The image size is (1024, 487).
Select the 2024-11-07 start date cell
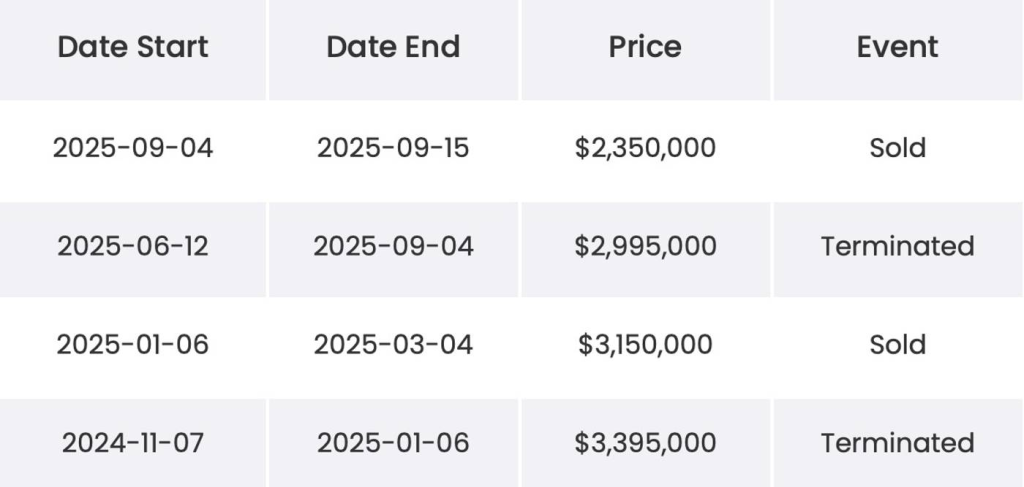tap(133, 443)
